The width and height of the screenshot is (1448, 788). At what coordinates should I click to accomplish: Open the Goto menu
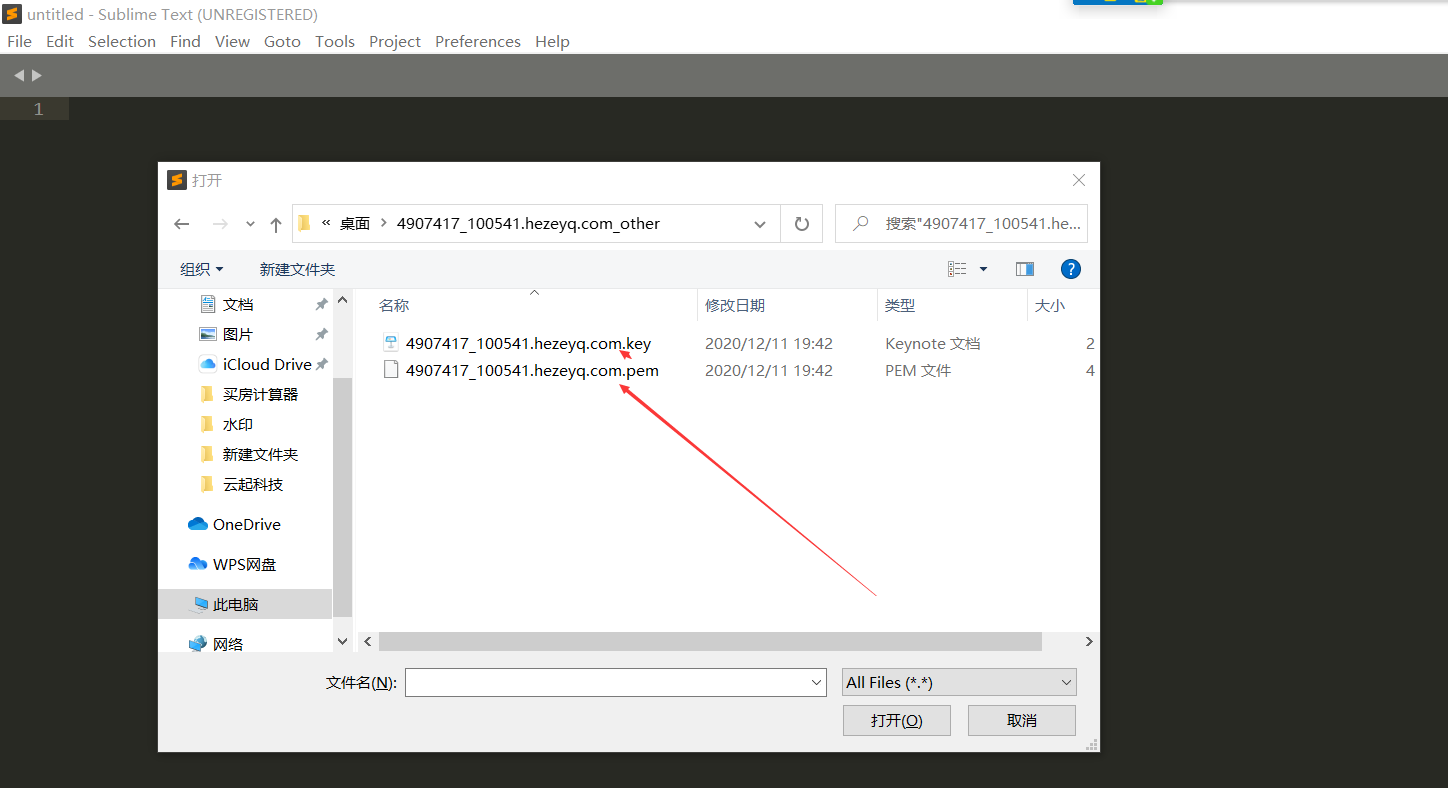[x=282, y=41]
